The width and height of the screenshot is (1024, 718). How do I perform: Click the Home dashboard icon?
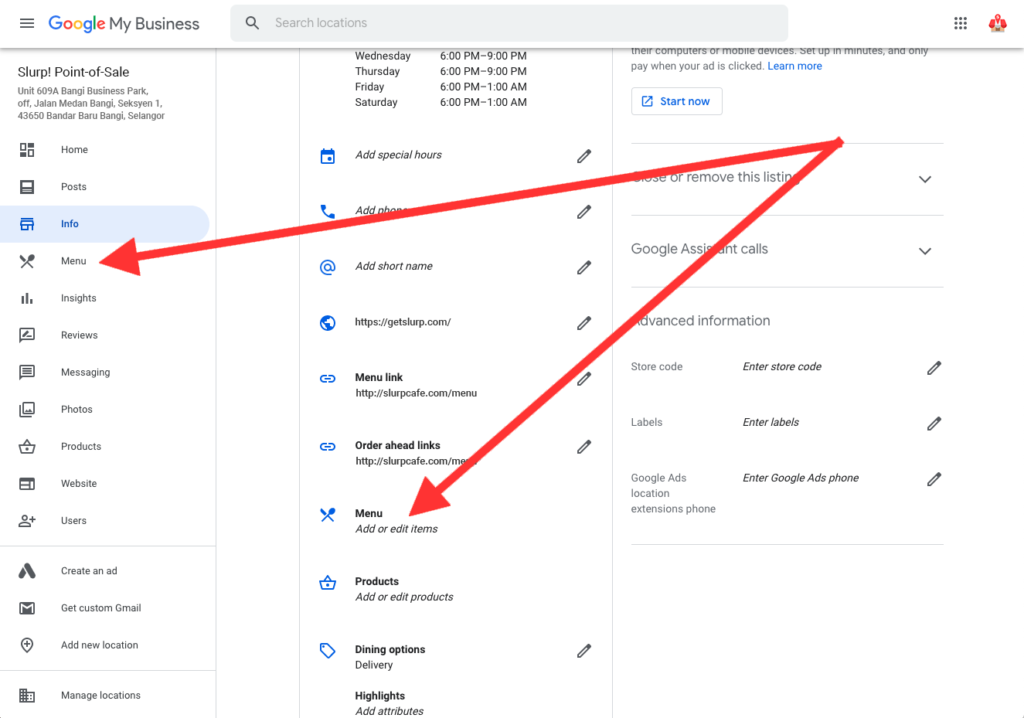(x=27, y=150)
